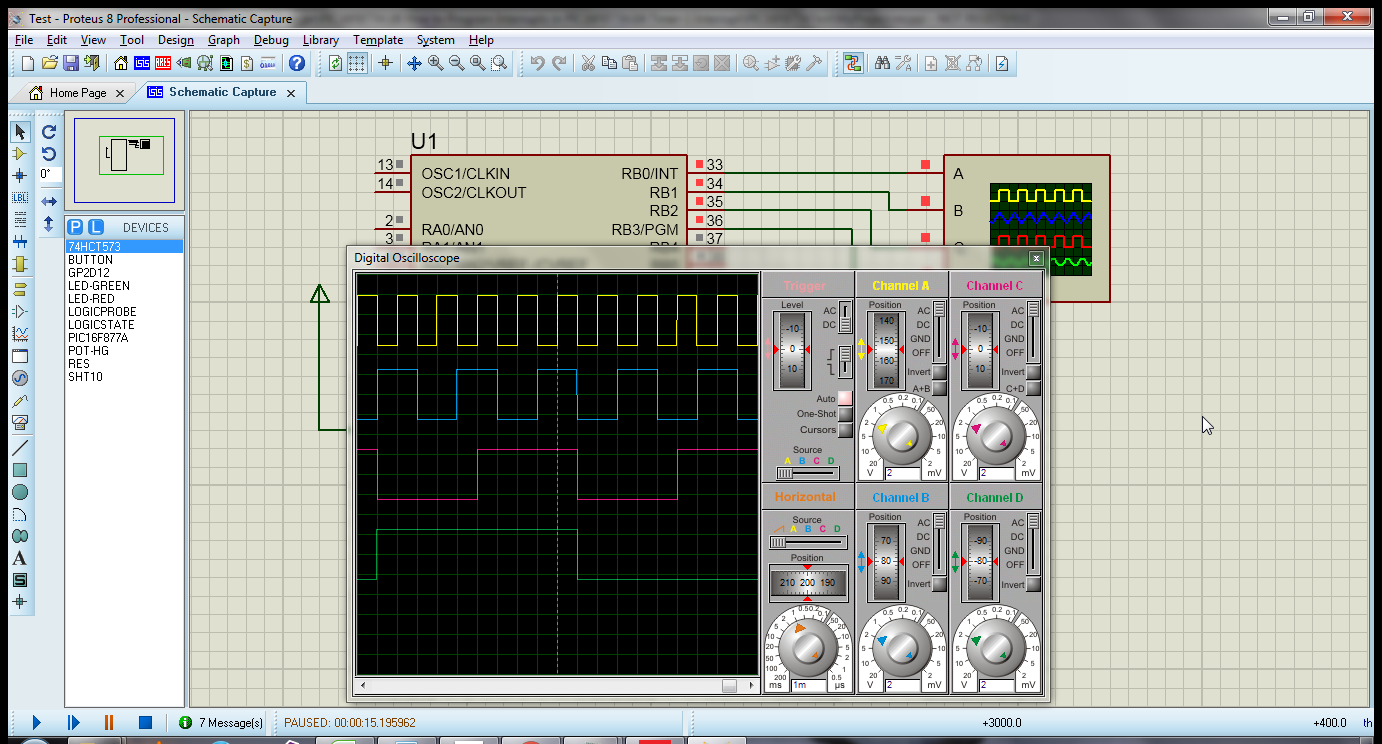Viewport: 1382px width, 744px height.
Task: Open the Debug menu
Action: (268, 40)
